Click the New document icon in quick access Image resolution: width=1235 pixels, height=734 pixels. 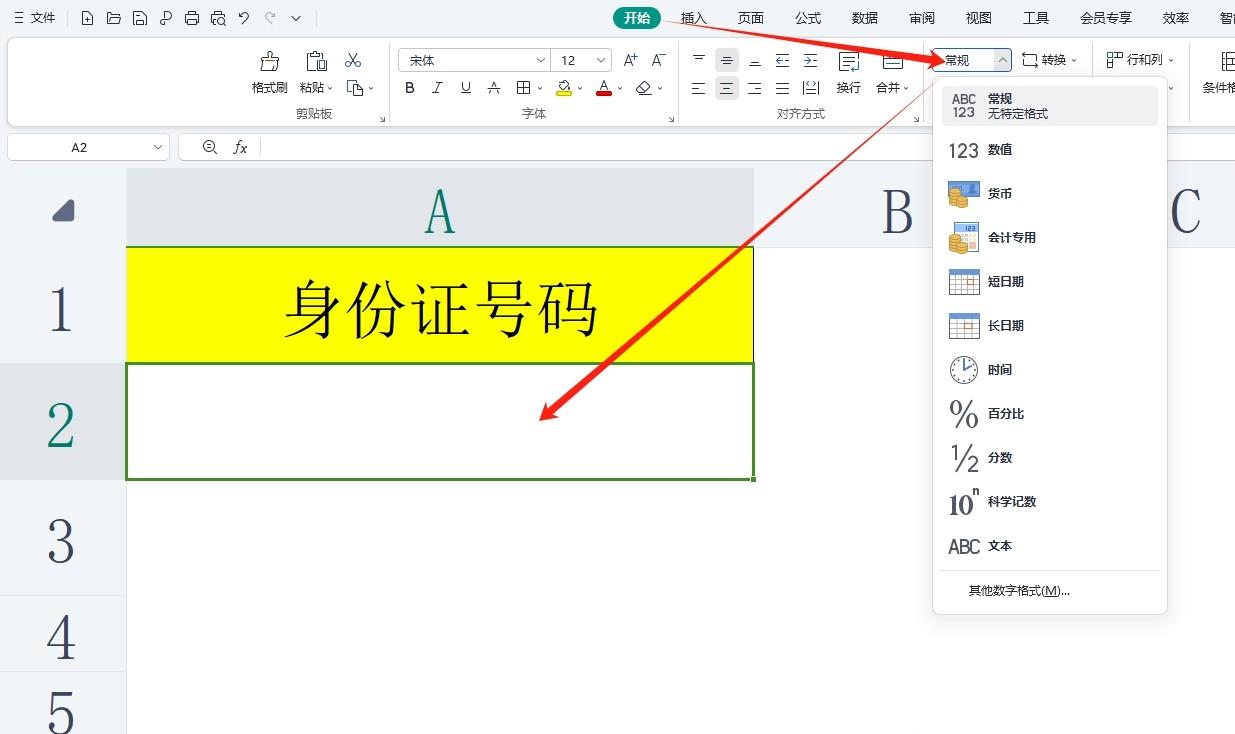coord(88,18)
